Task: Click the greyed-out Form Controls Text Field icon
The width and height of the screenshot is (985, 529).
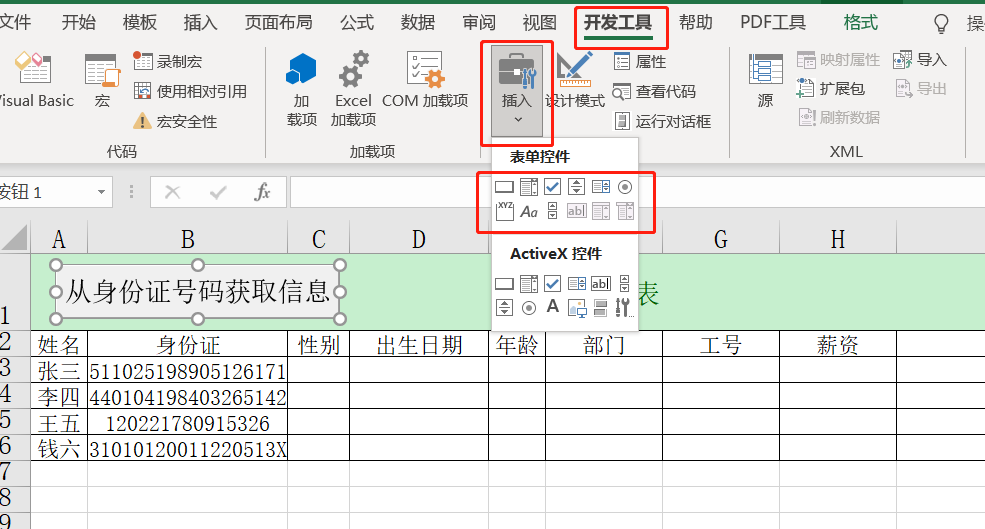Action: 576,211
